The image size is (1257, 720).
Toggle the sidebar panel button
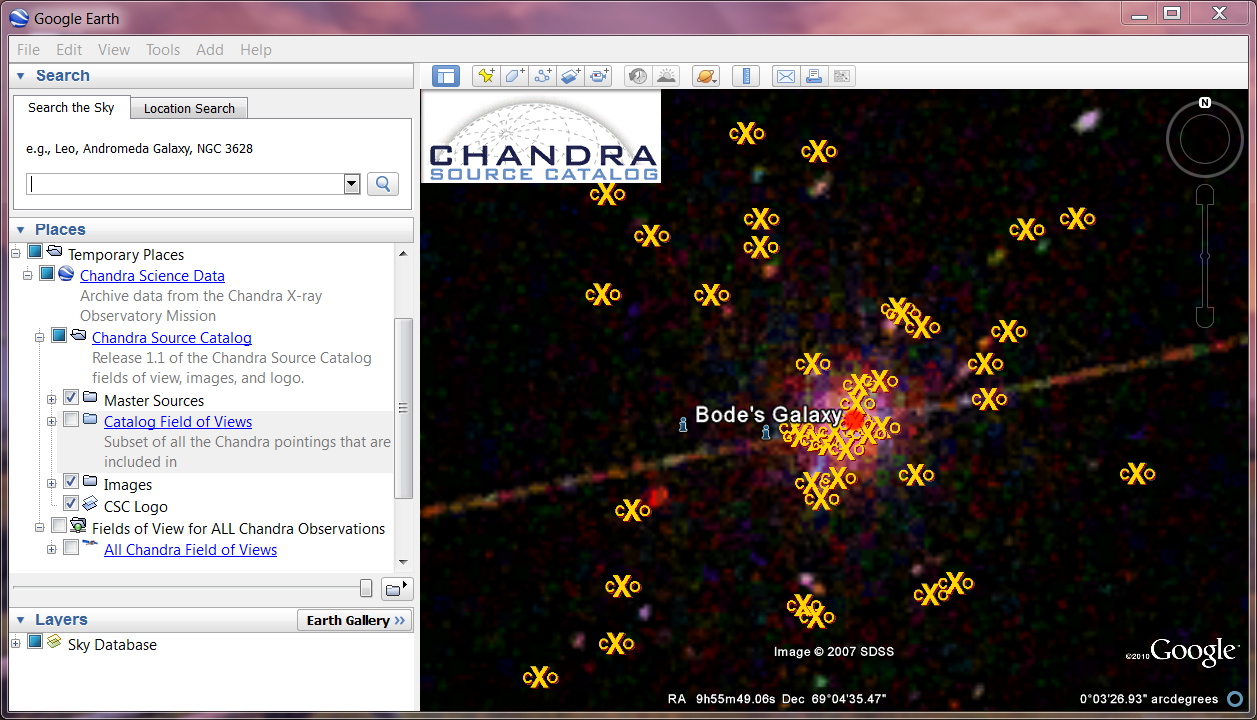point(445,76)
